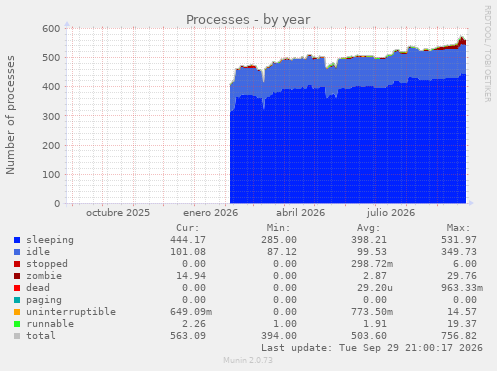Click stopped max value 6.00

[x=465, y=264]
